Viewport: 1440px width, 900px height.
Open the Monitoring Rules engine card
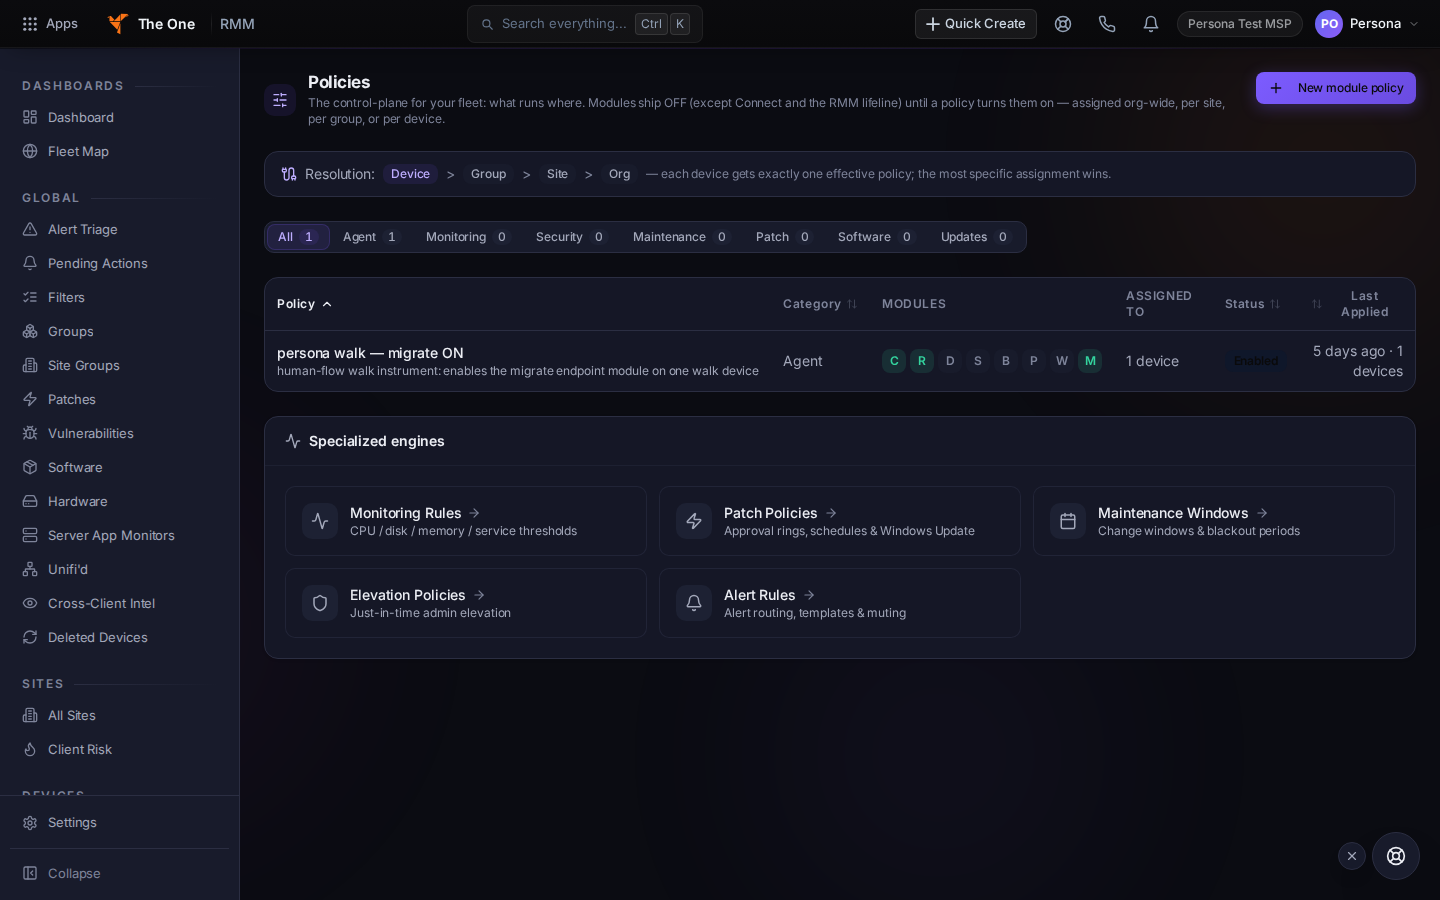466,521
